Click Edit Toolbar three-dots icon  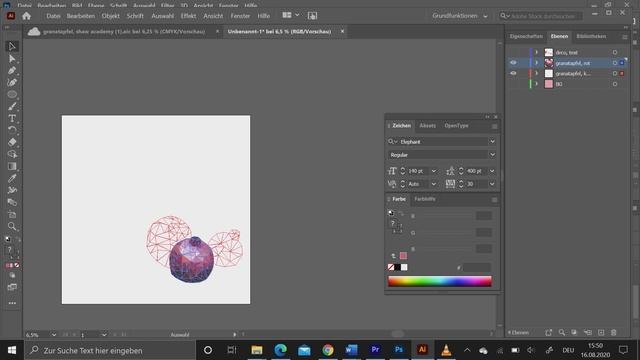click(12, 303)
